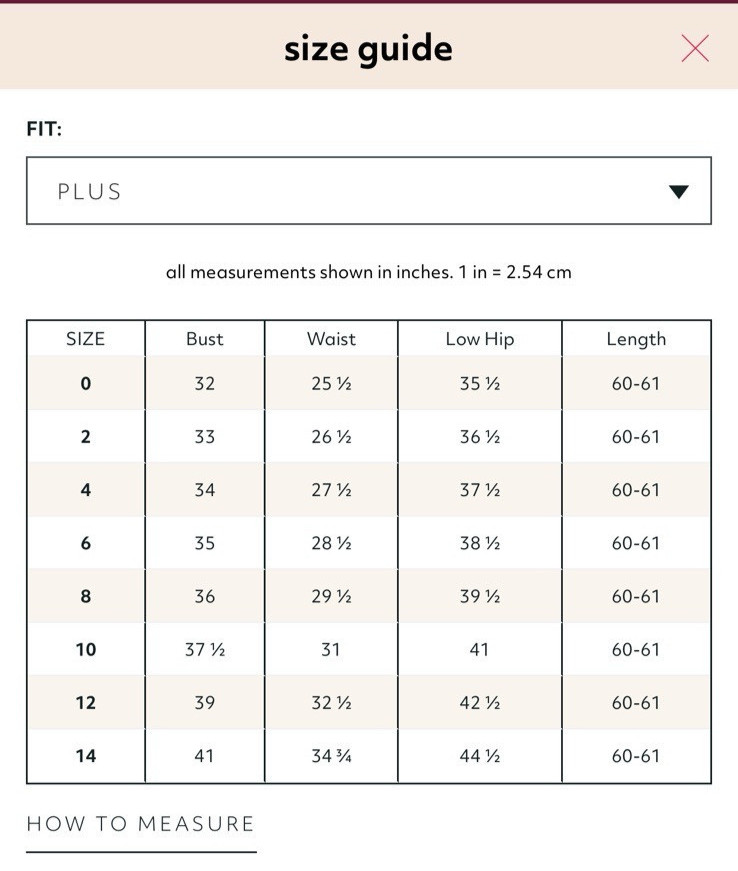Click size 12 row label
This screenshot has width=738, height=871.
(x=86, y=703)
